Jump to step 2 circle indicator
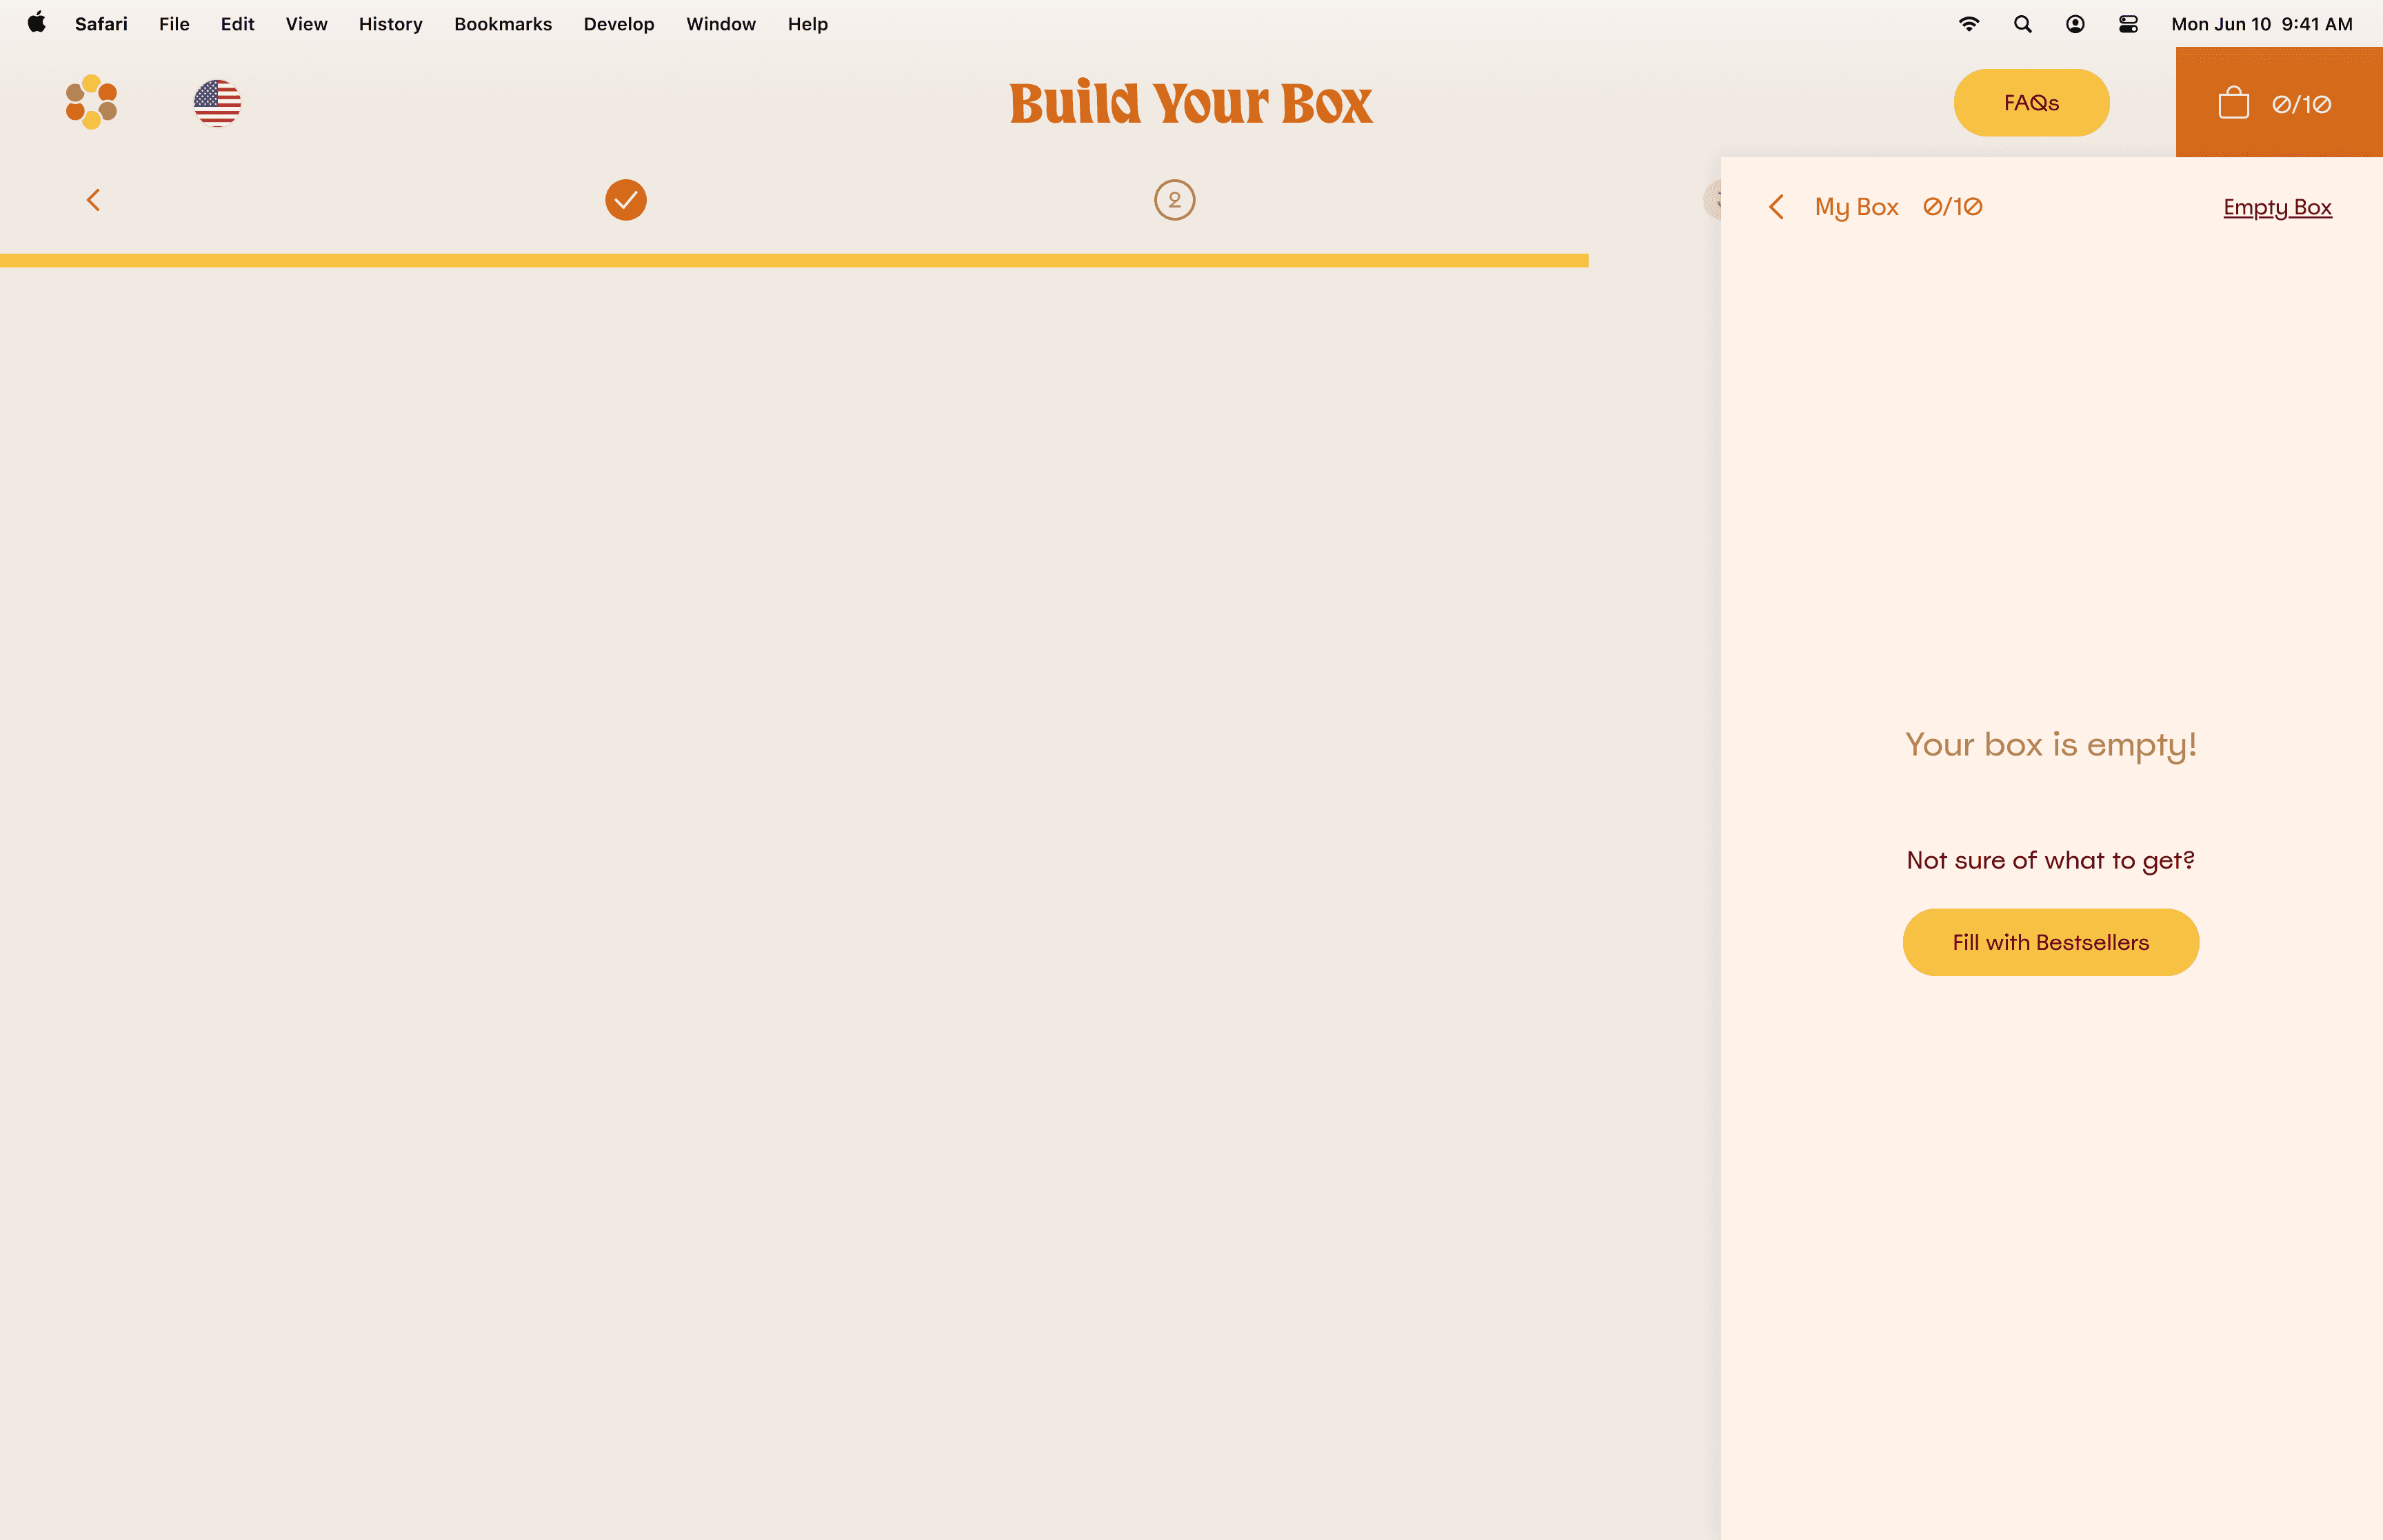The image size is (2383, 1540). 1174,200
